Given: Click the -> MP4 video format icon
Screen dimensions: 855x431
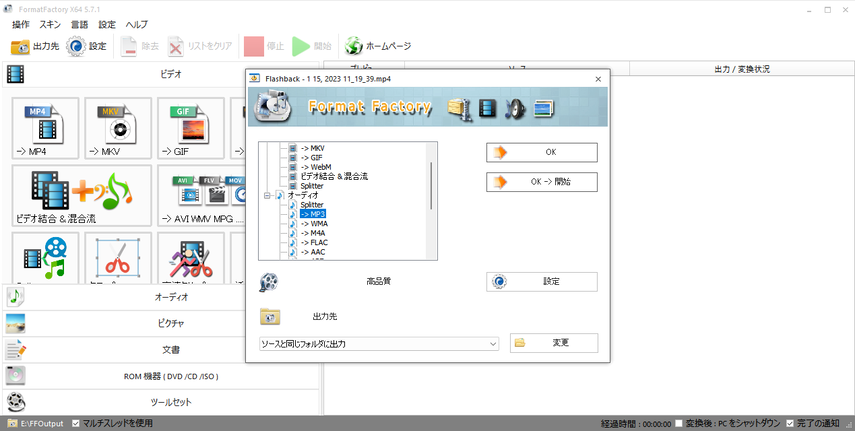Looking at the screenshot, I should click(x=45, y=128).
